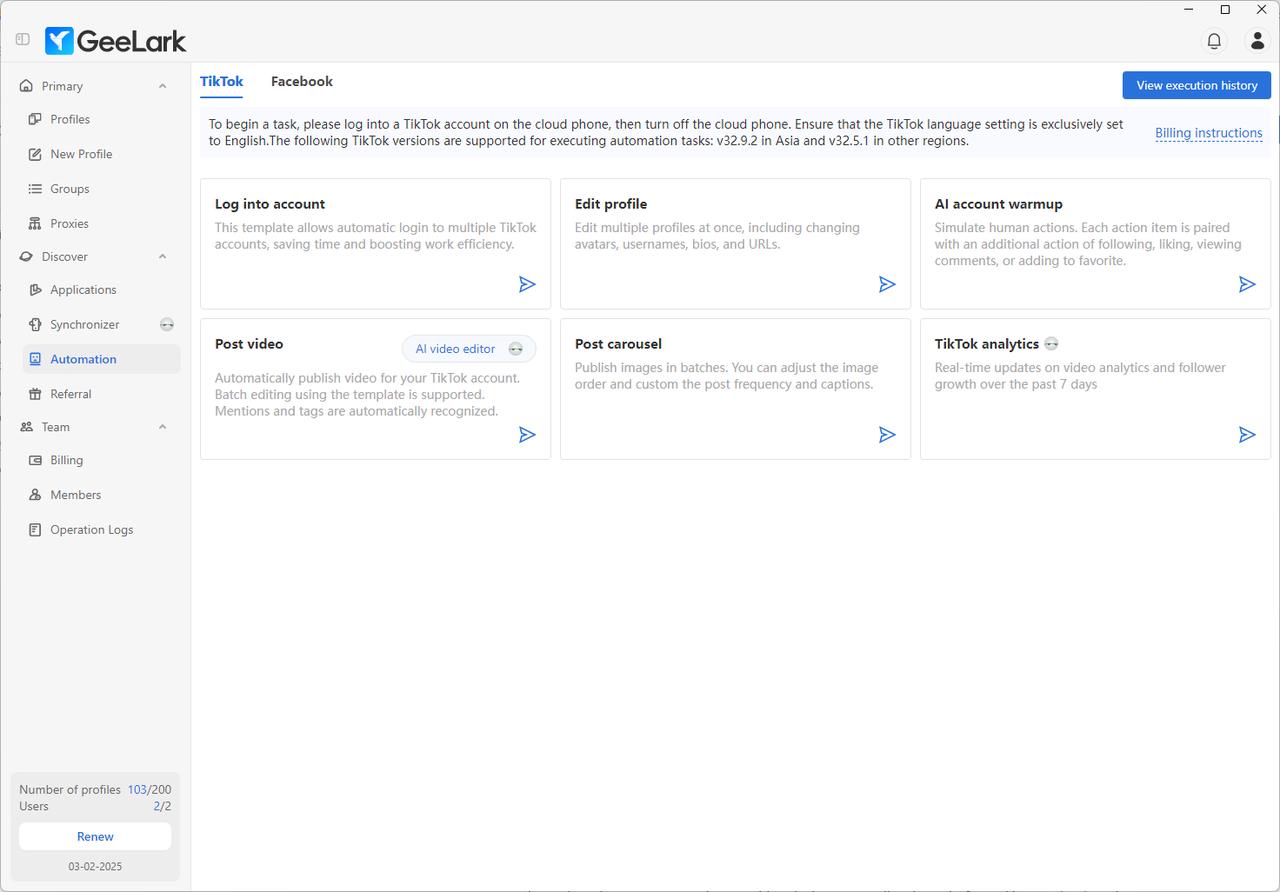Click the Edit profile card title
The height and width of the screenshot is (892, 1280).
(x=611, y=204)
